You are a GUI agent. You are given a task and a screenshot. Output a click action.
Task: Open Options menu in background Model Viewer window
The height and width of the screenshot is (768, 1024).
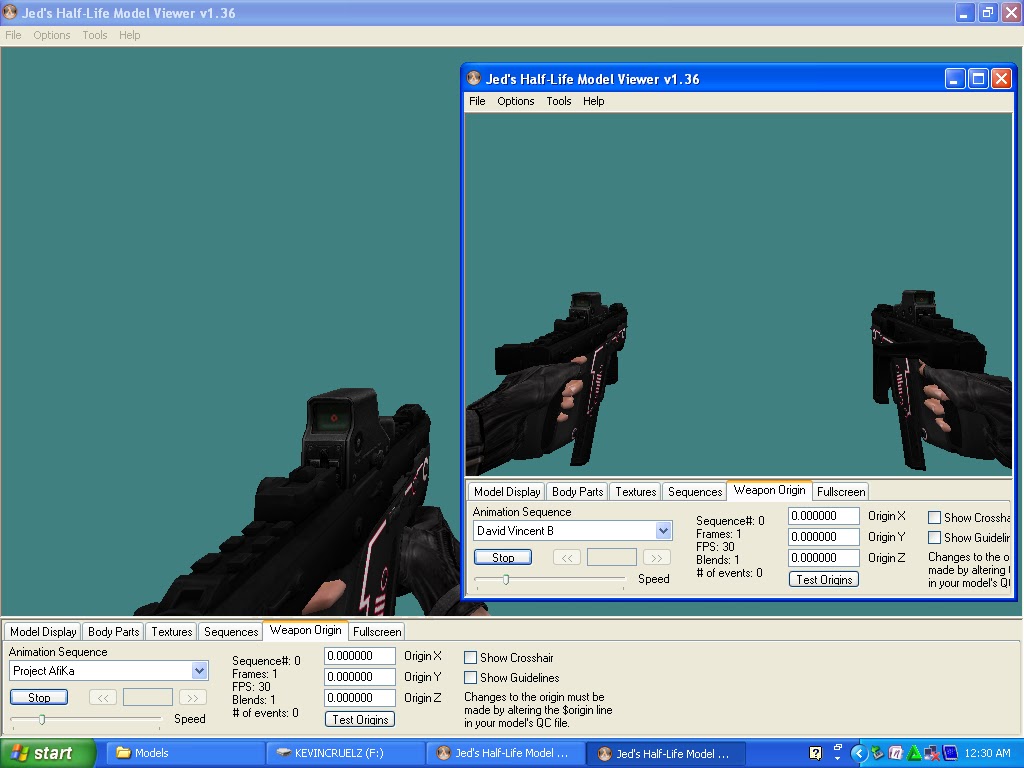pos(52,35)
